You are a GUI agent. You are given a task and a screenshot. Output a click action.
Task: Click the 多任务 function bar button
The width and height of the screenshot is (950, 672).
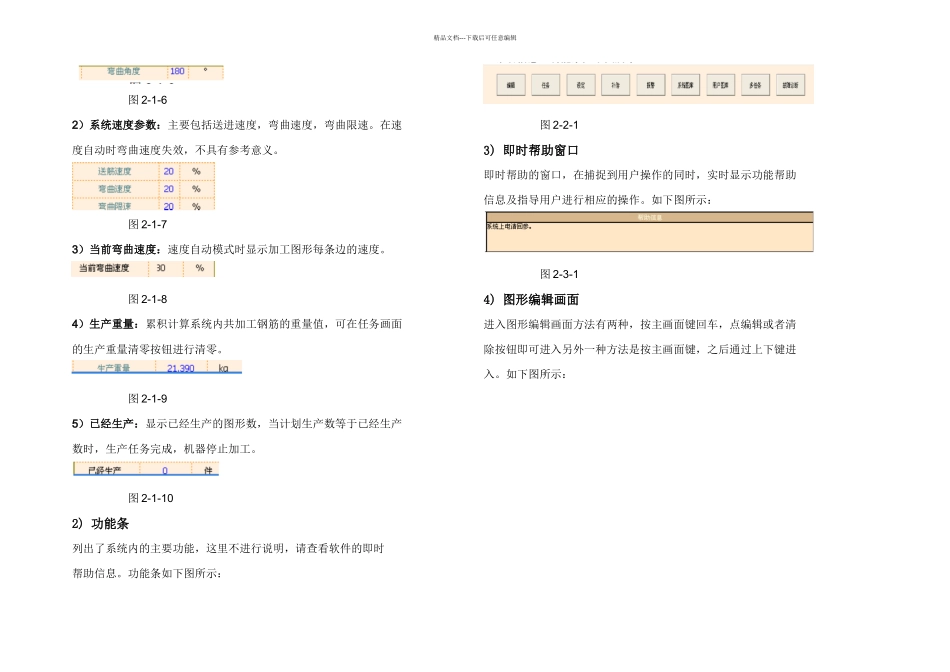[755, 85]
